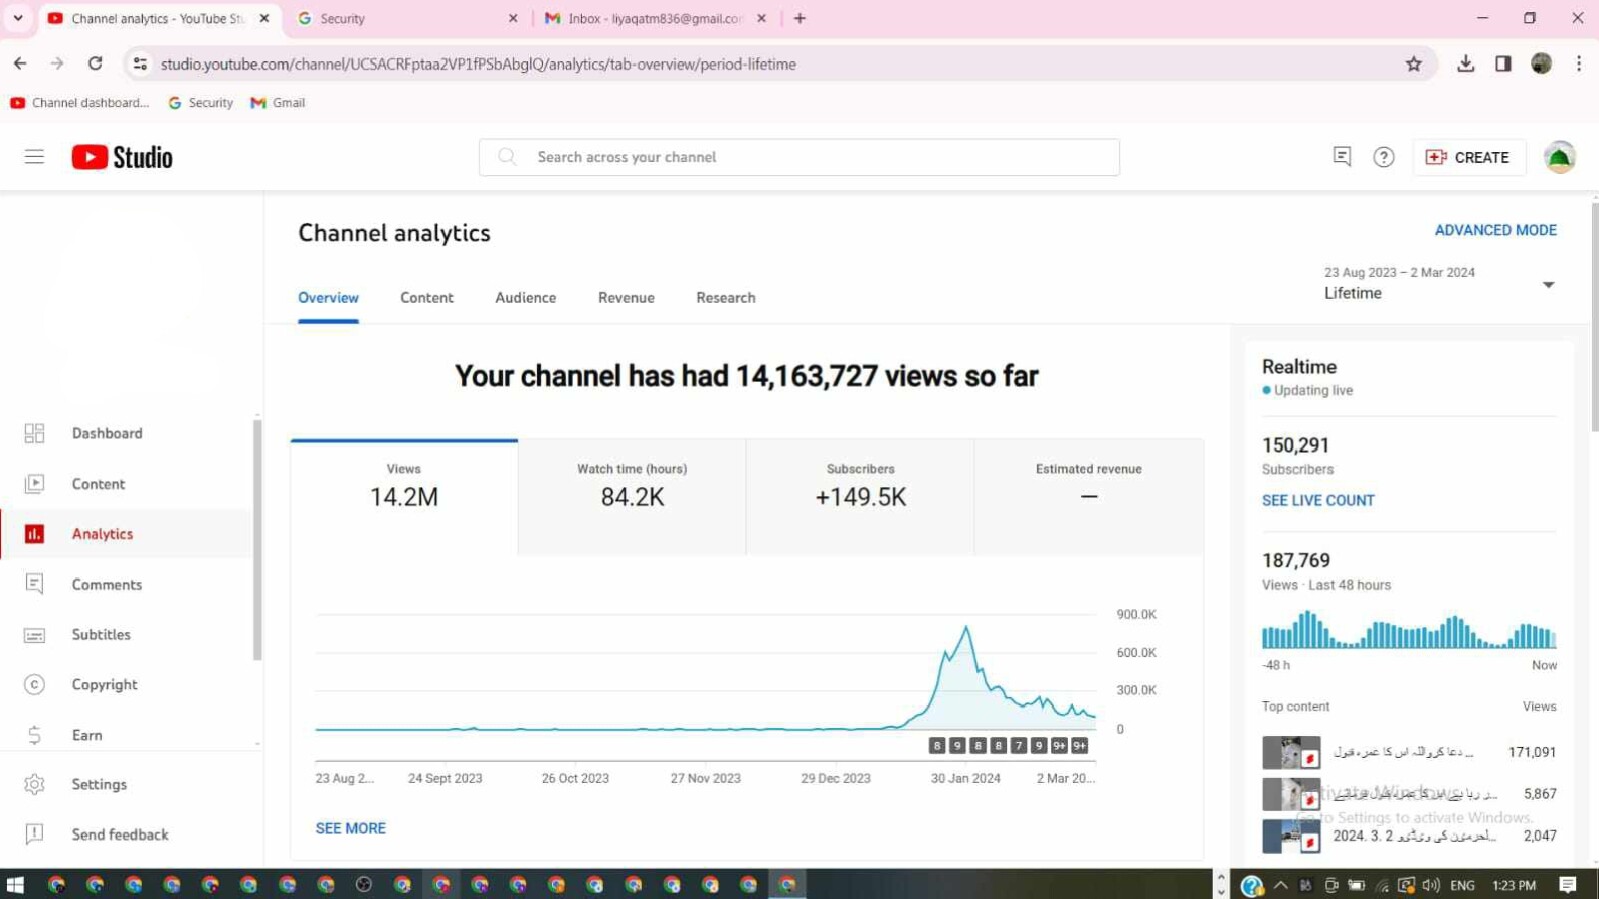Switch to ADVANCED MODE
The width and height of the screenshot is (1599, 899).
1495,230
